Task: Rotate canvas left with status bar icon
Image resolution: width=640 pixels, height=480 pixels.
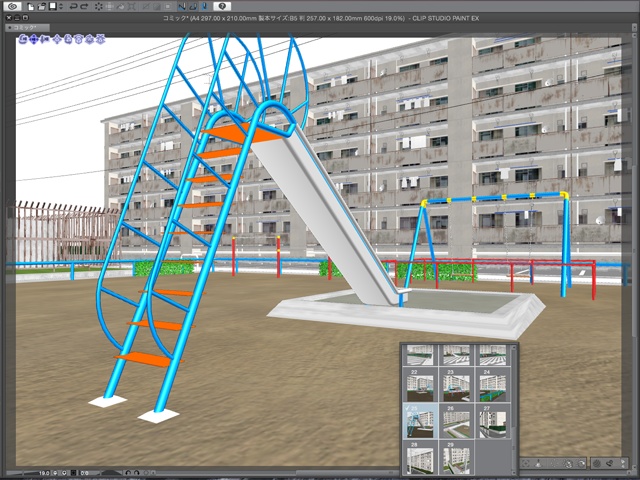Action: [x=128, y=473]
